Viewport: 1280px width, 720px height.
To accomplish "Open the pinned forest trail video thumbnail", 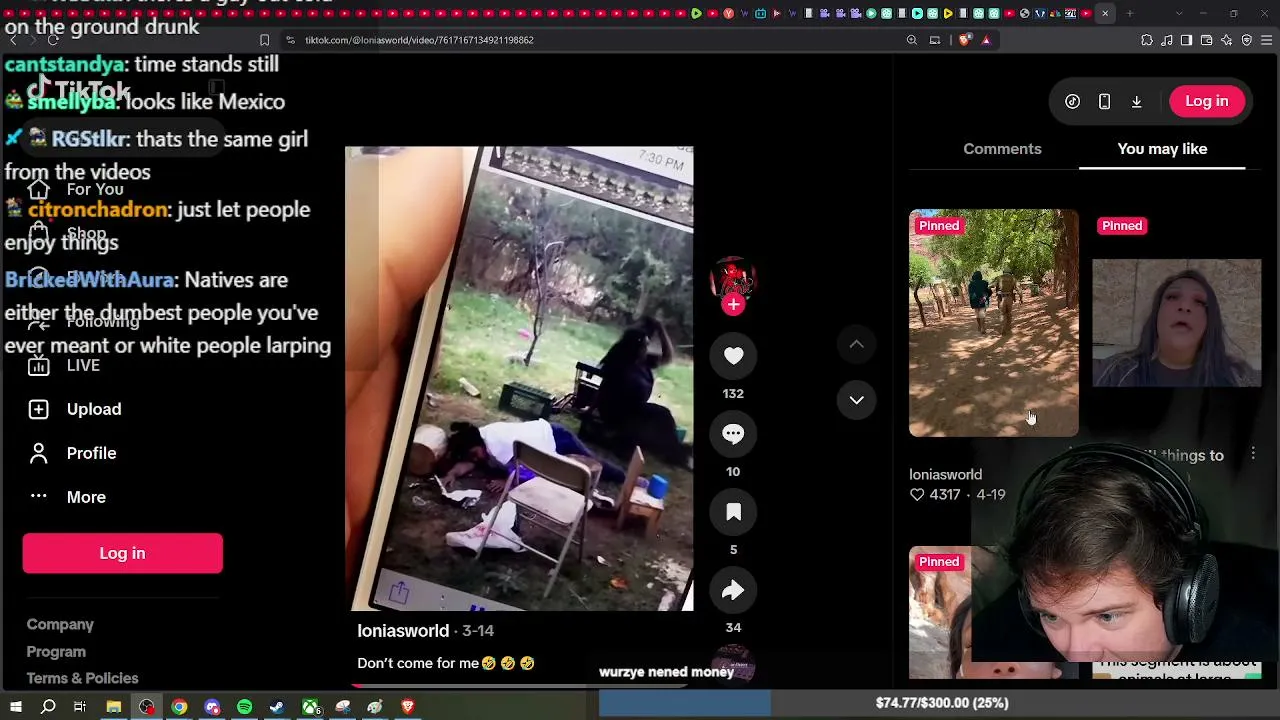I will click(994, 323).
